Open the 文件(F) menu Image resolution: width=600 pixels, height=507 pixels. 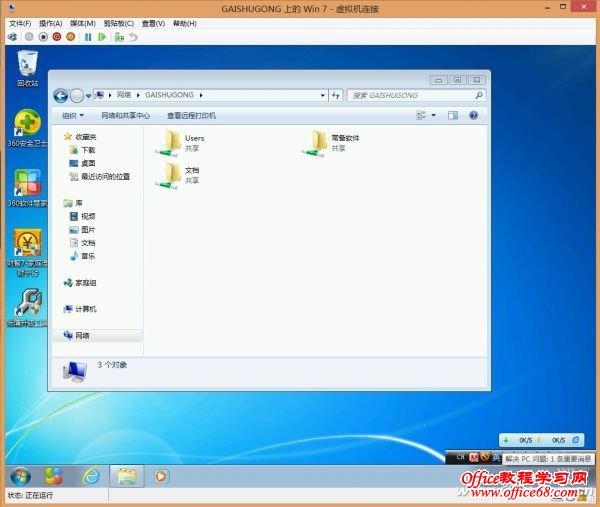click(x=20, y=24)
